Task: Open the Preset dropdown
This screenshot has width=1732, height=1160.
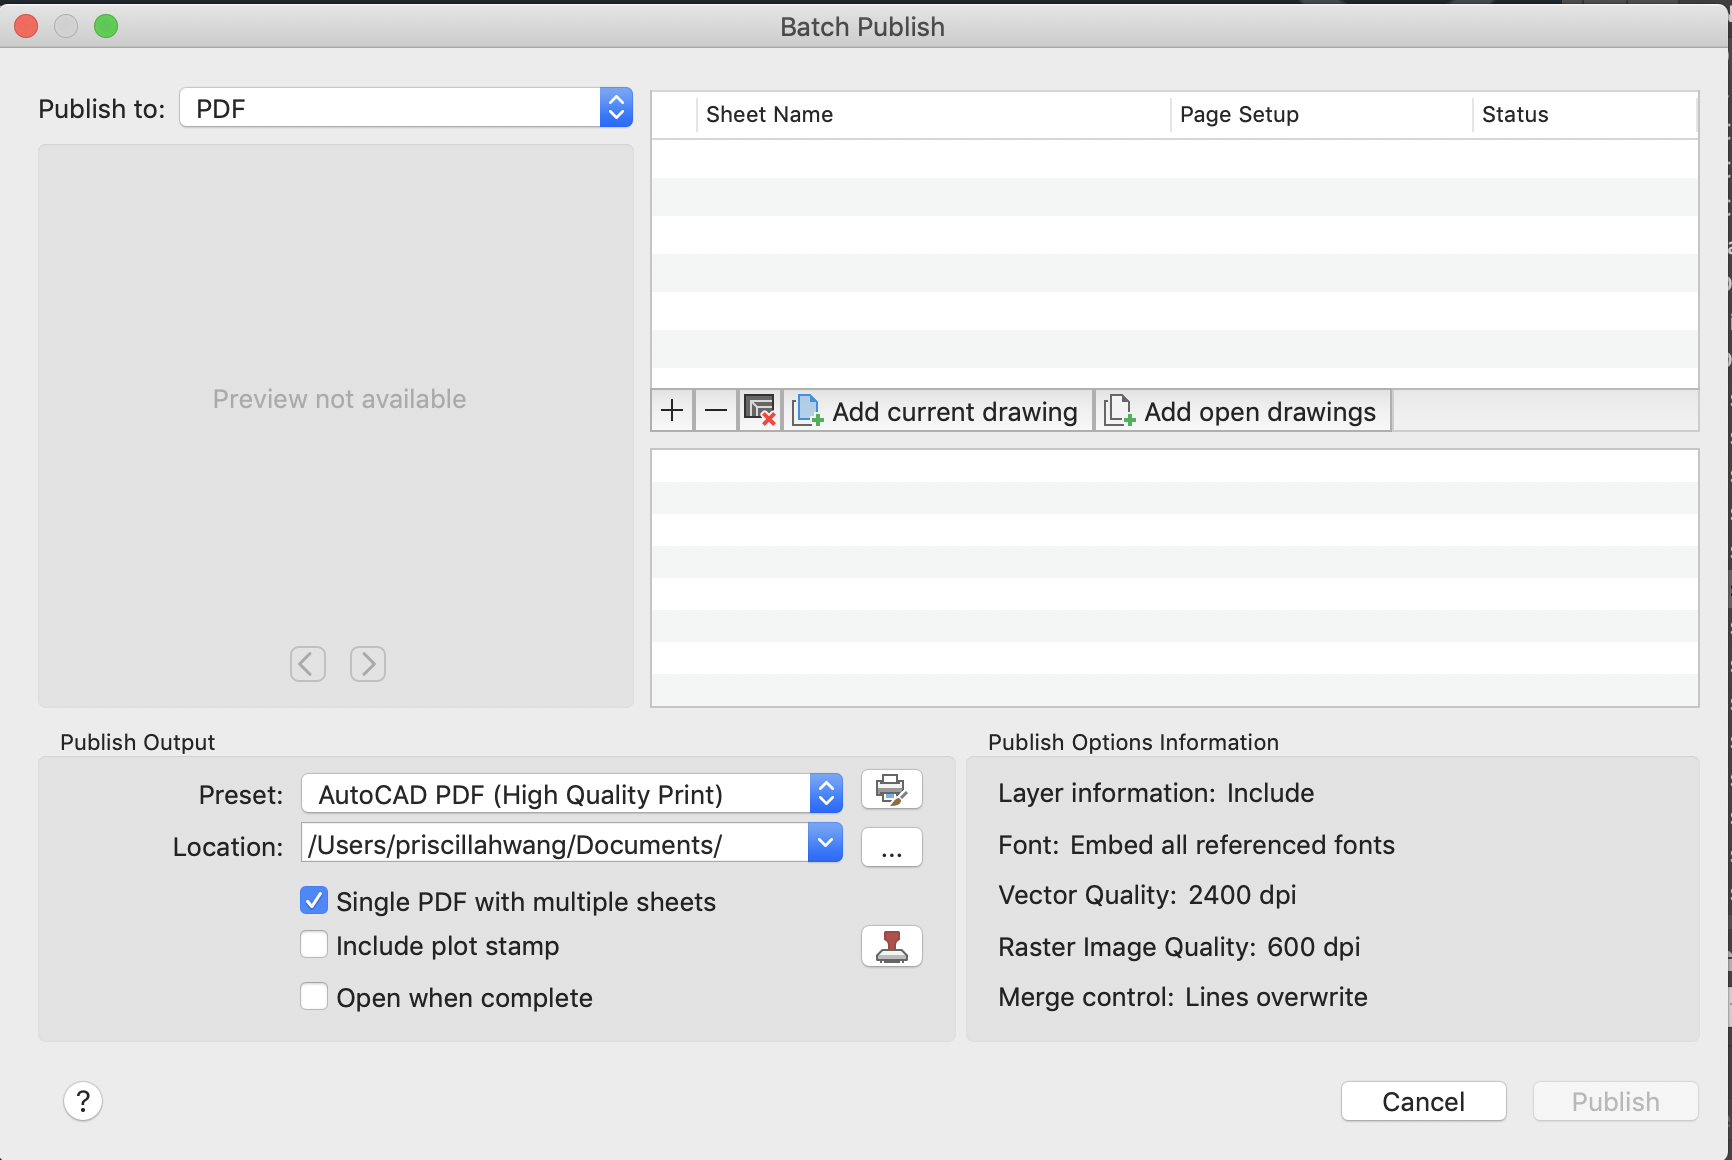Action: click(824, 793)
